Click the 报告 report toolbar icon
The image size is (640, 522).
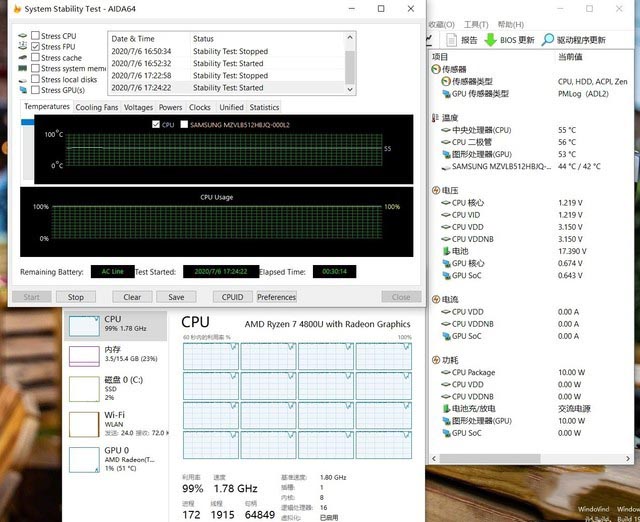click(451, 40)
